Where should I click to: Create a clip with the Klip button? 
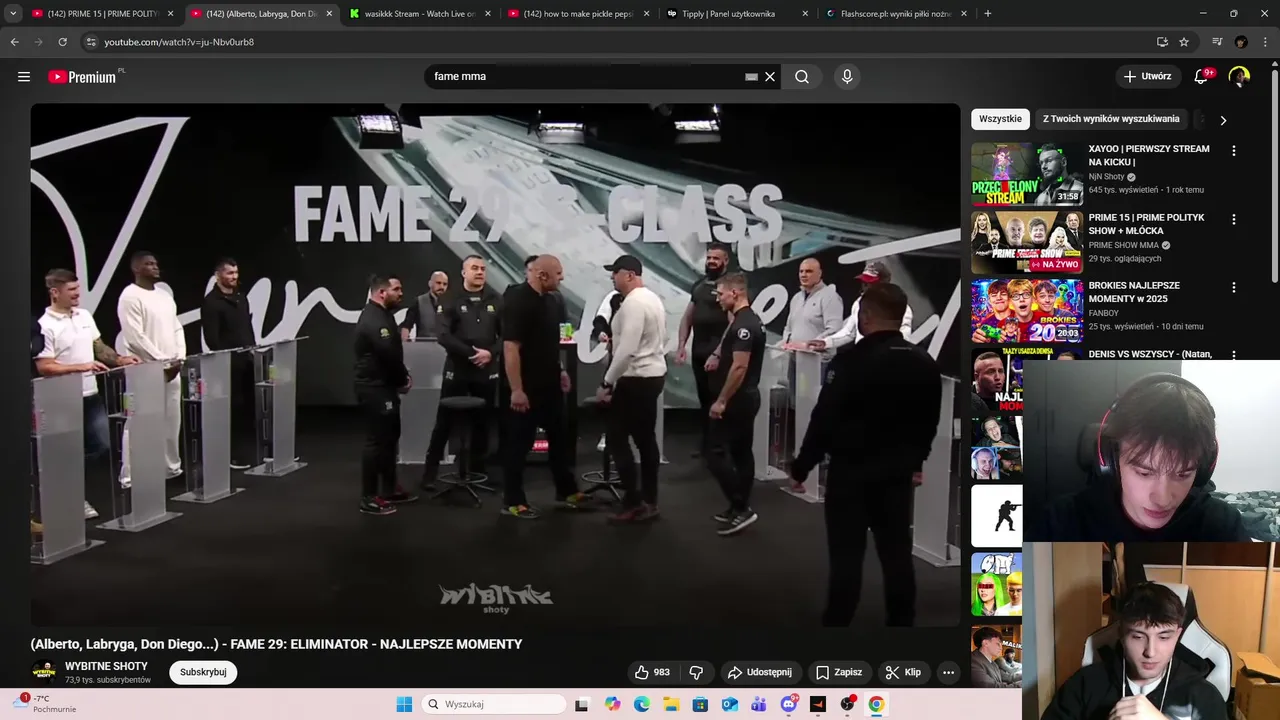[x=903, y=672]
